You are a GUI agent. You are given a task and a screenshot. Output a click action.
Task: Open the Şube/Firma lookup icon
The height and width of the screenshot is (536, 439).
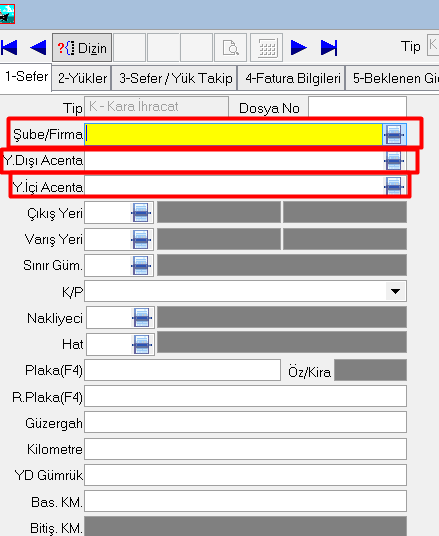(394, 134)
